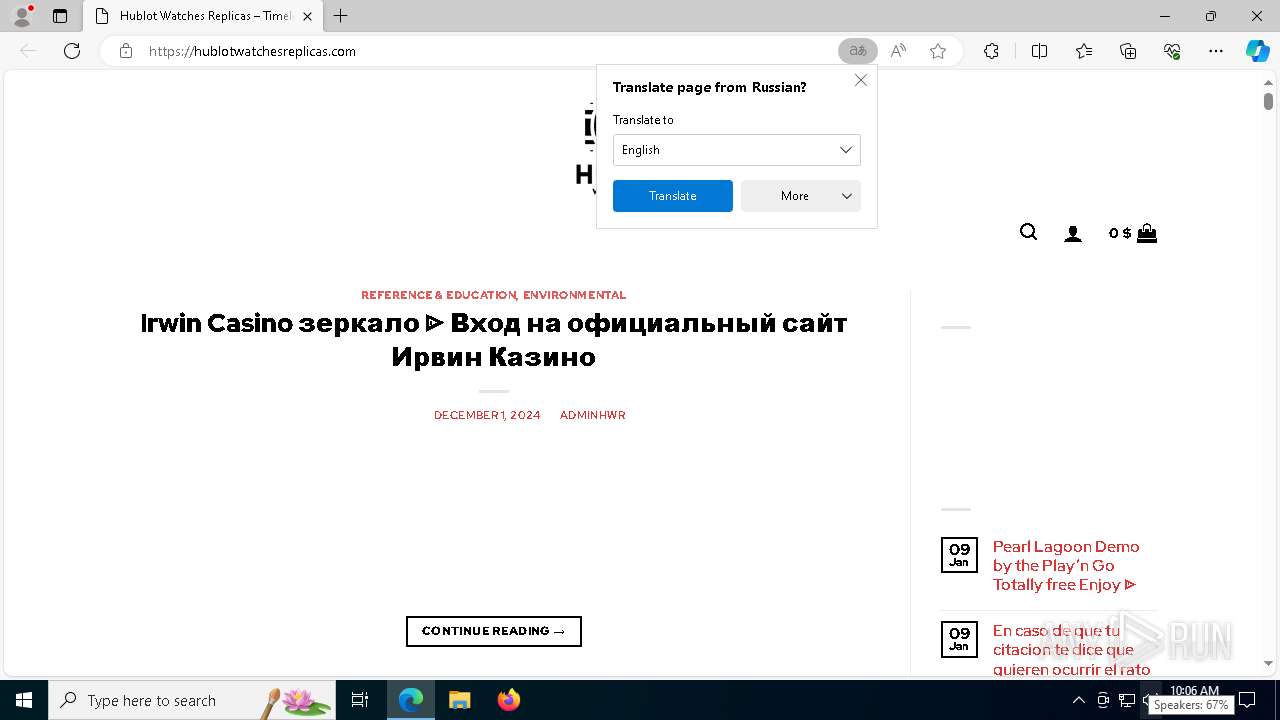Image resolution: width=1280 pixels, height=720 pixels.
Task: Open Environmental category link
Action: tap(574, 295)
